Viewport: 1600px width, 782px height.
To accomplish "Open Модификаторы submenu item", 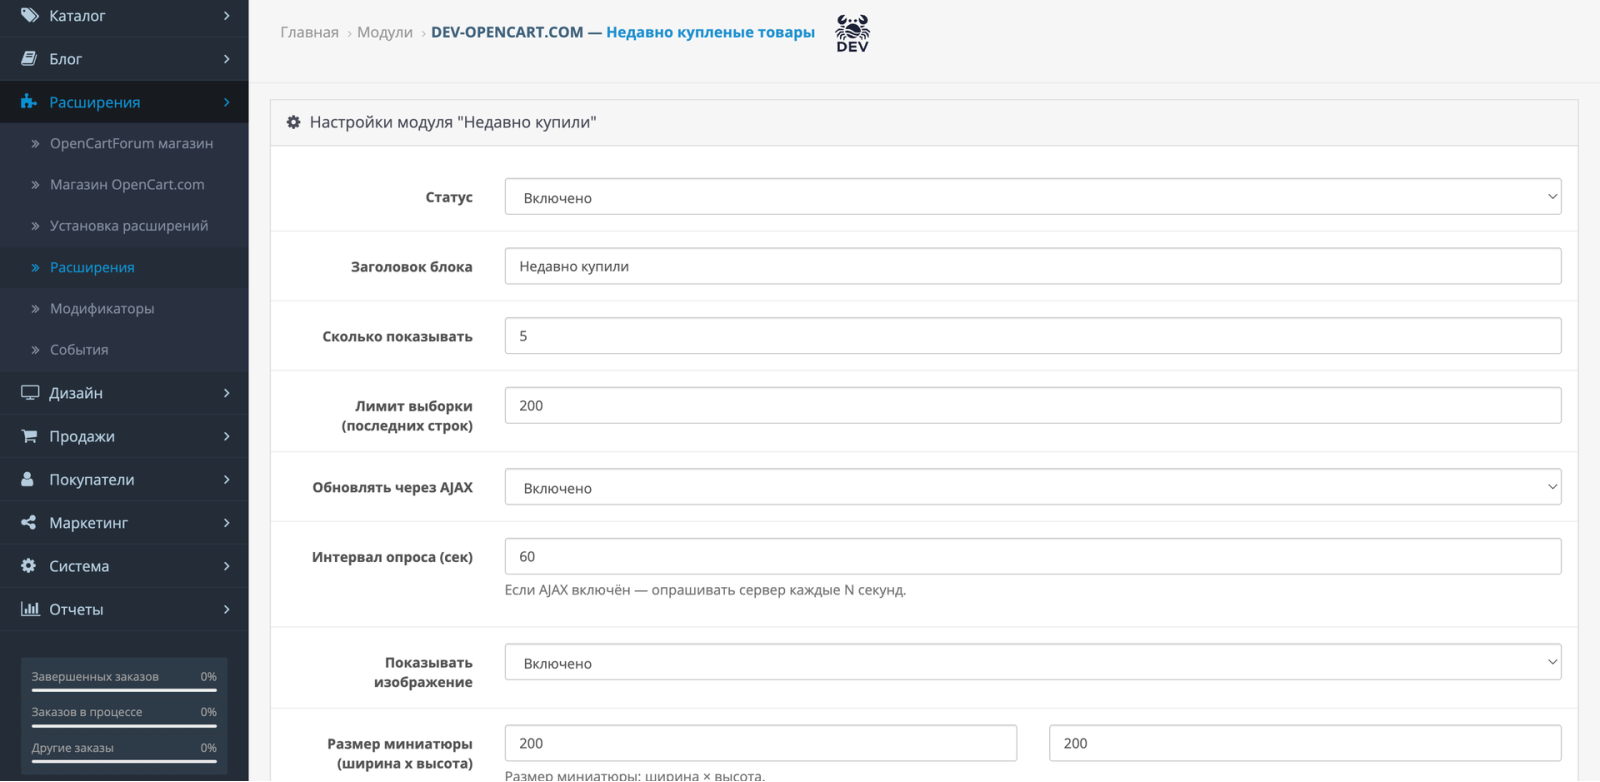I will (102, 308).
